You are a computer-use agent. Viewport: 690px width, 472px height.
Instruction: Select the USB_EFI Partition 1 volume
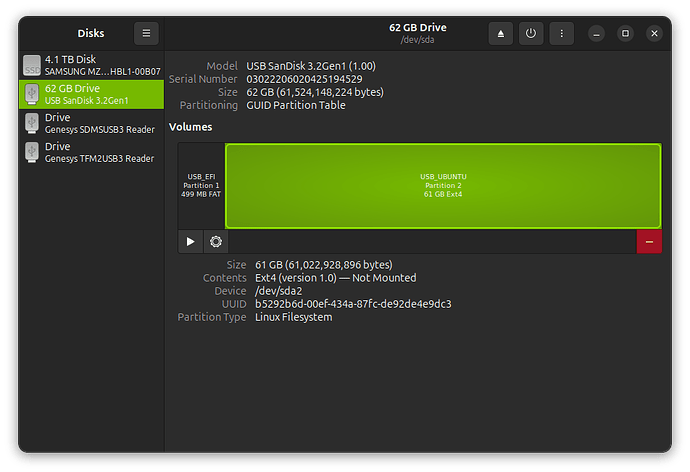(x=201, y=185)
